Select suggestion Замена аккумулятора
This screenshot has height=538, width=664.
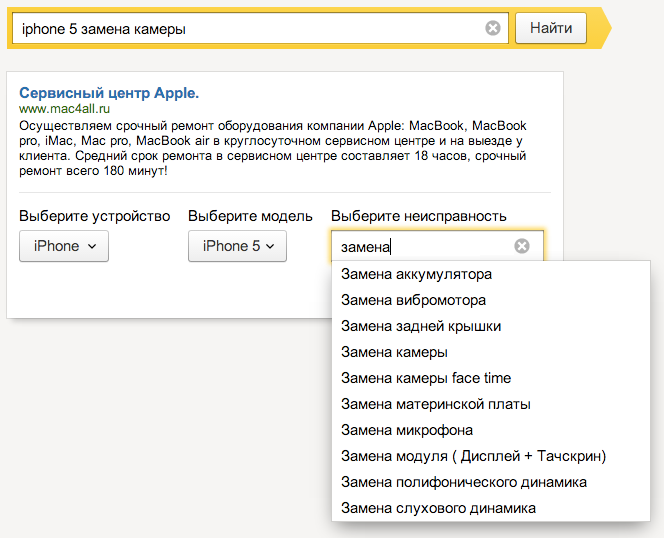[491, 274]
